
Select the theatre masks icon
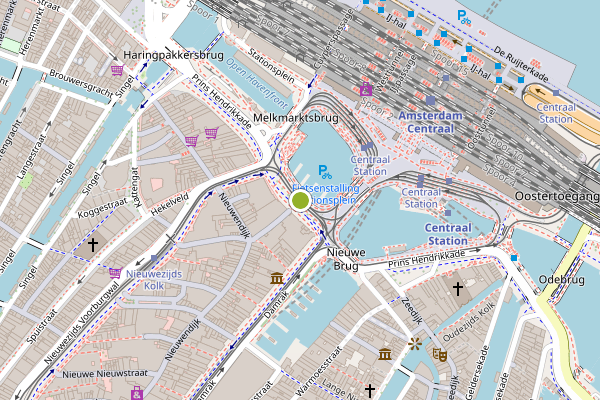point(440,354)
